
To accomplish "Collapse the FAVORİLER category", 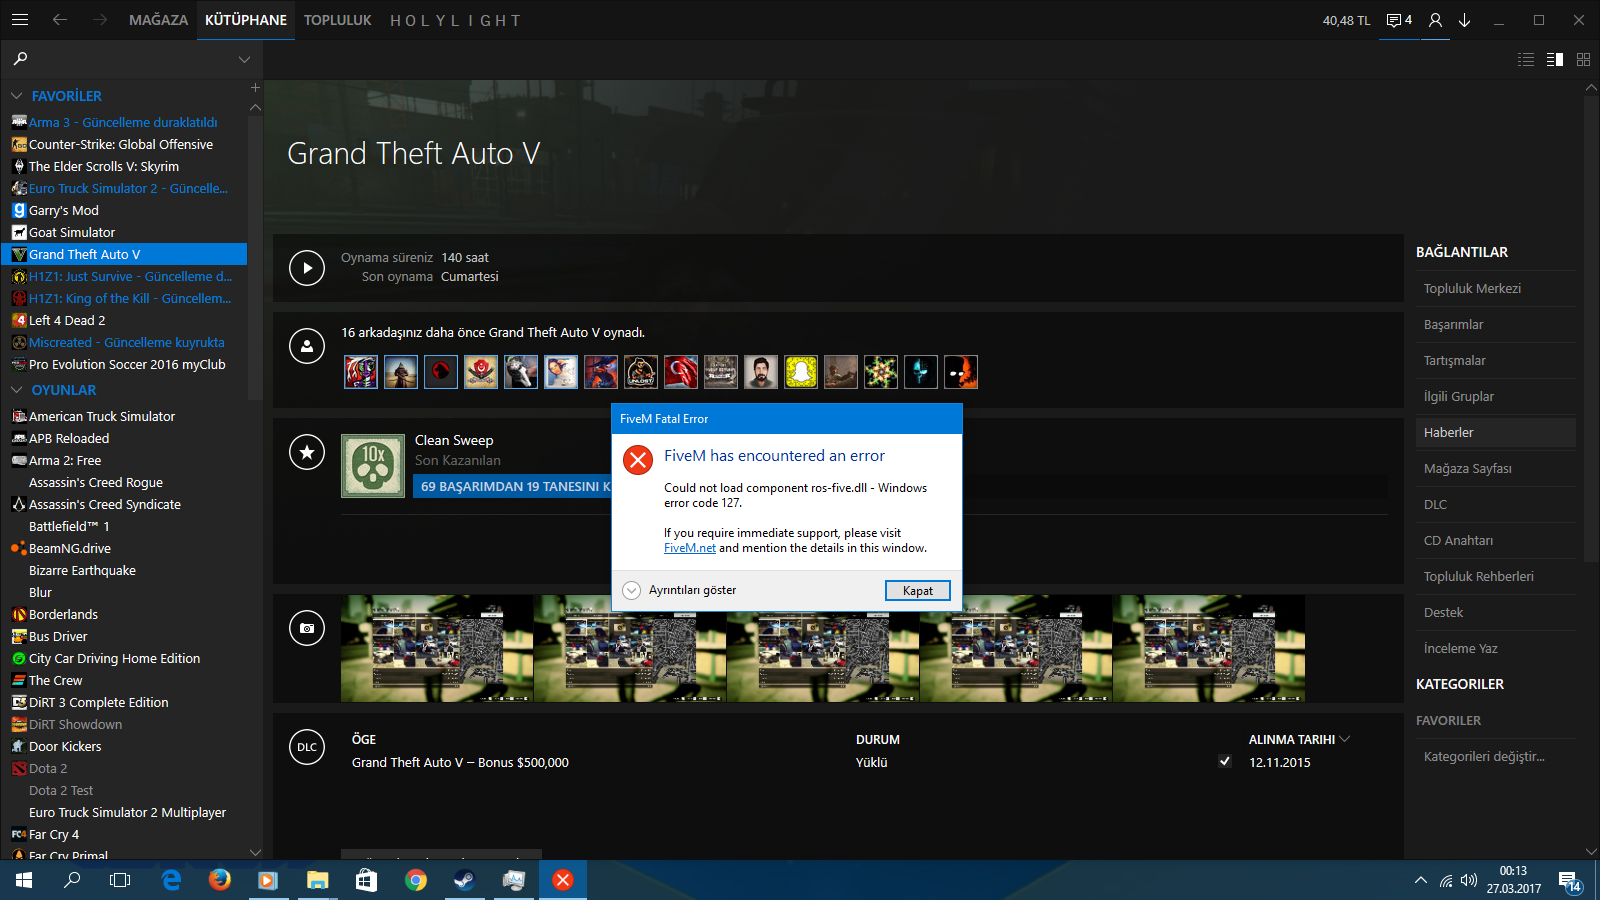I will click(17, 96).
